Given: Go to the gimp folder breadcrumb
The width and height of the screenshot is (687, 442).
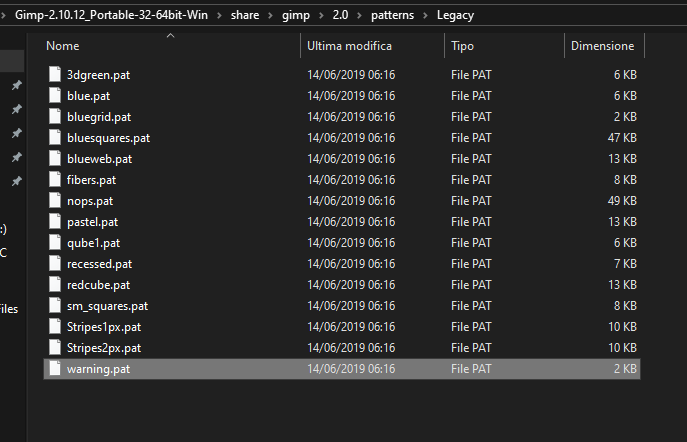Looking at the screenshot, I should [296, 15].
